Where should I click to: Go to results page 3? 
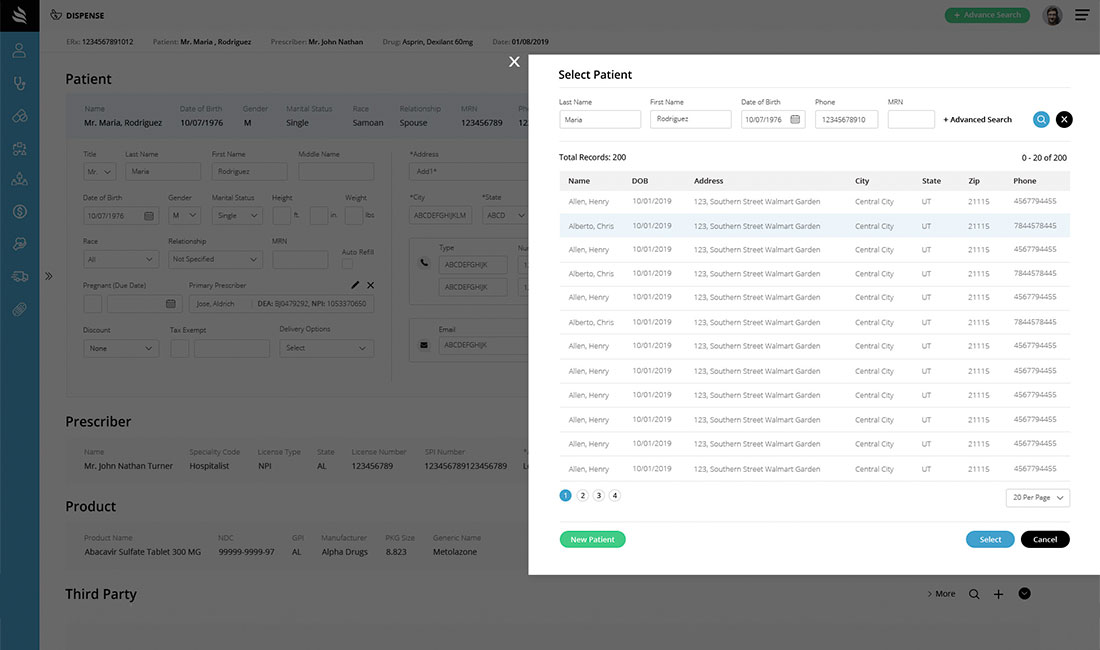click(598, 496)
